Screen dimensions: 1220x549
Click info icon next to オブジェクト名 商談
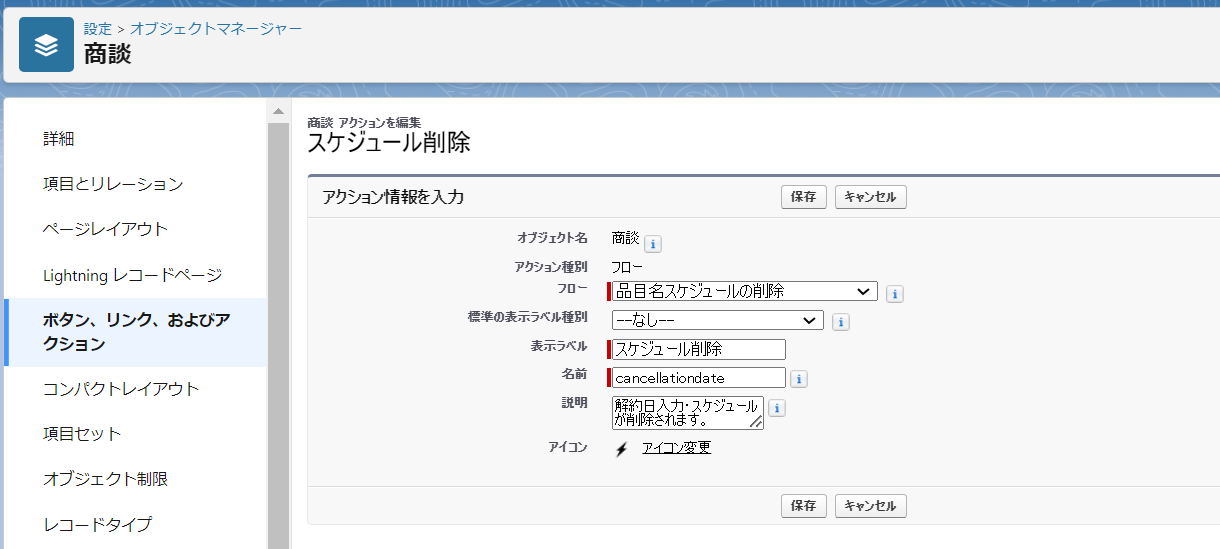point(652,244)
